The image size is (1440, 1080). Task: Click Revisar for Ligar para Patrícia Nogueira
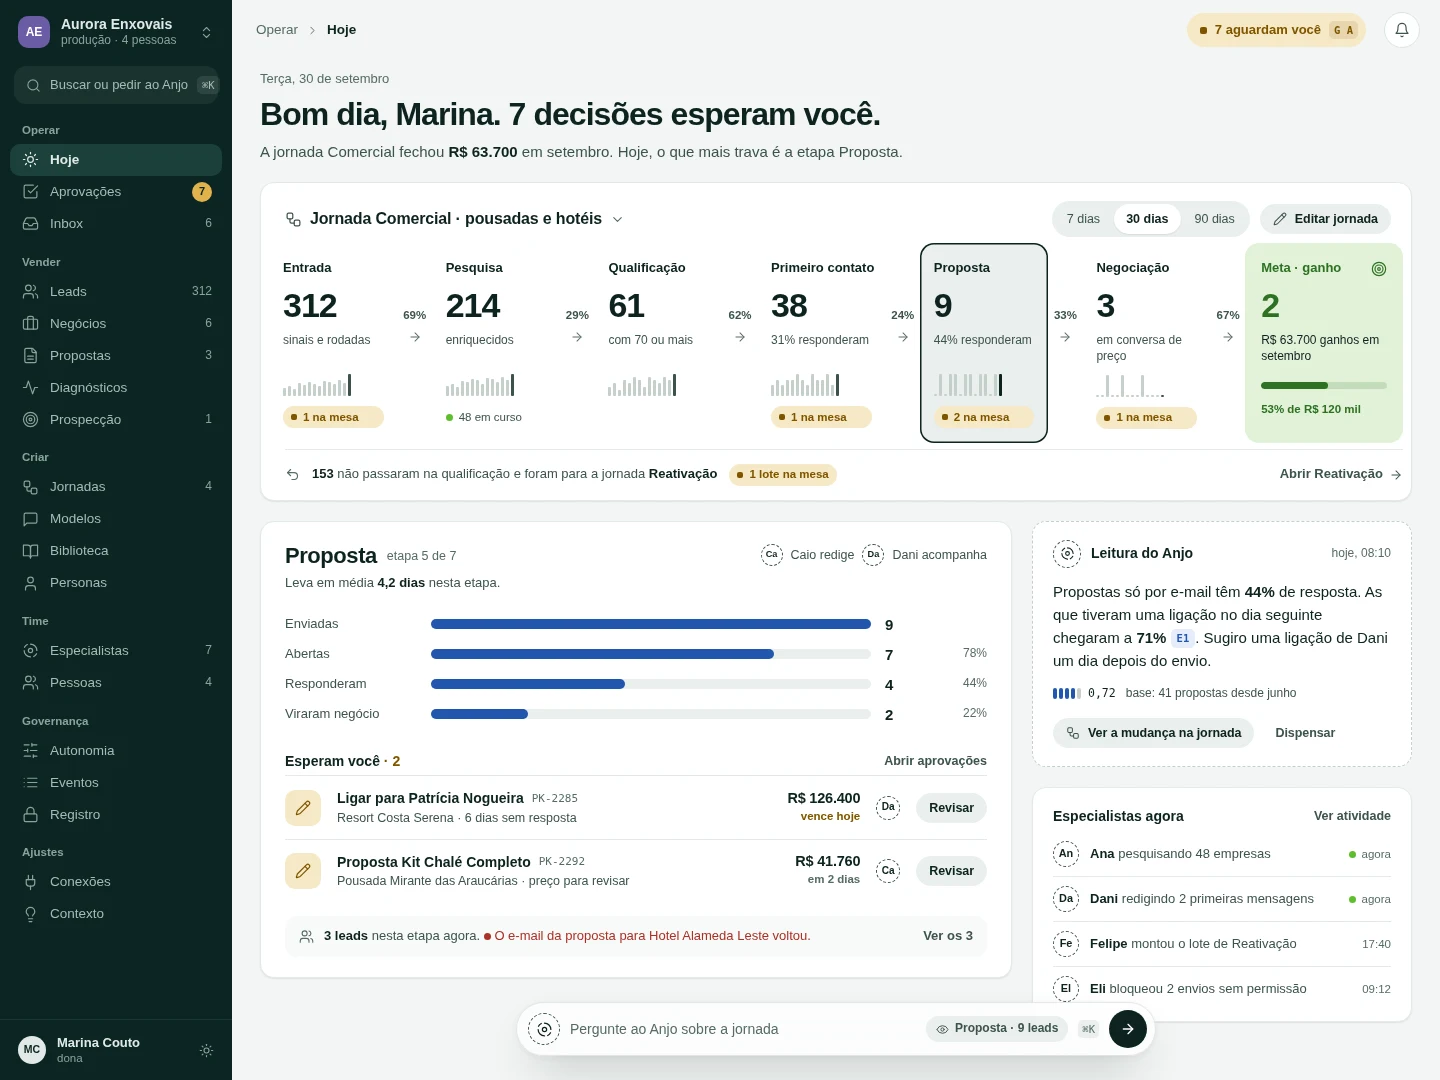[951, 808]
